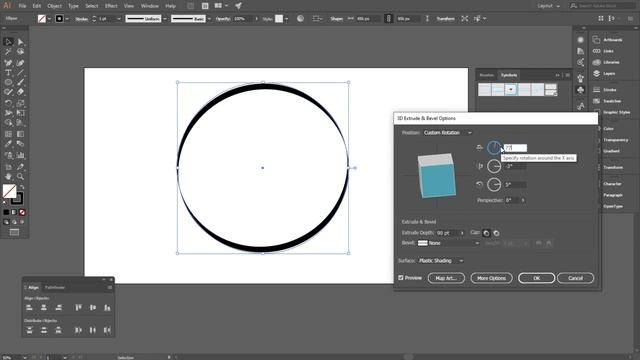Click the 3D cube rotation preview
Image resolution: width=640 pixels, height=360 pixels.
(436, 176)
